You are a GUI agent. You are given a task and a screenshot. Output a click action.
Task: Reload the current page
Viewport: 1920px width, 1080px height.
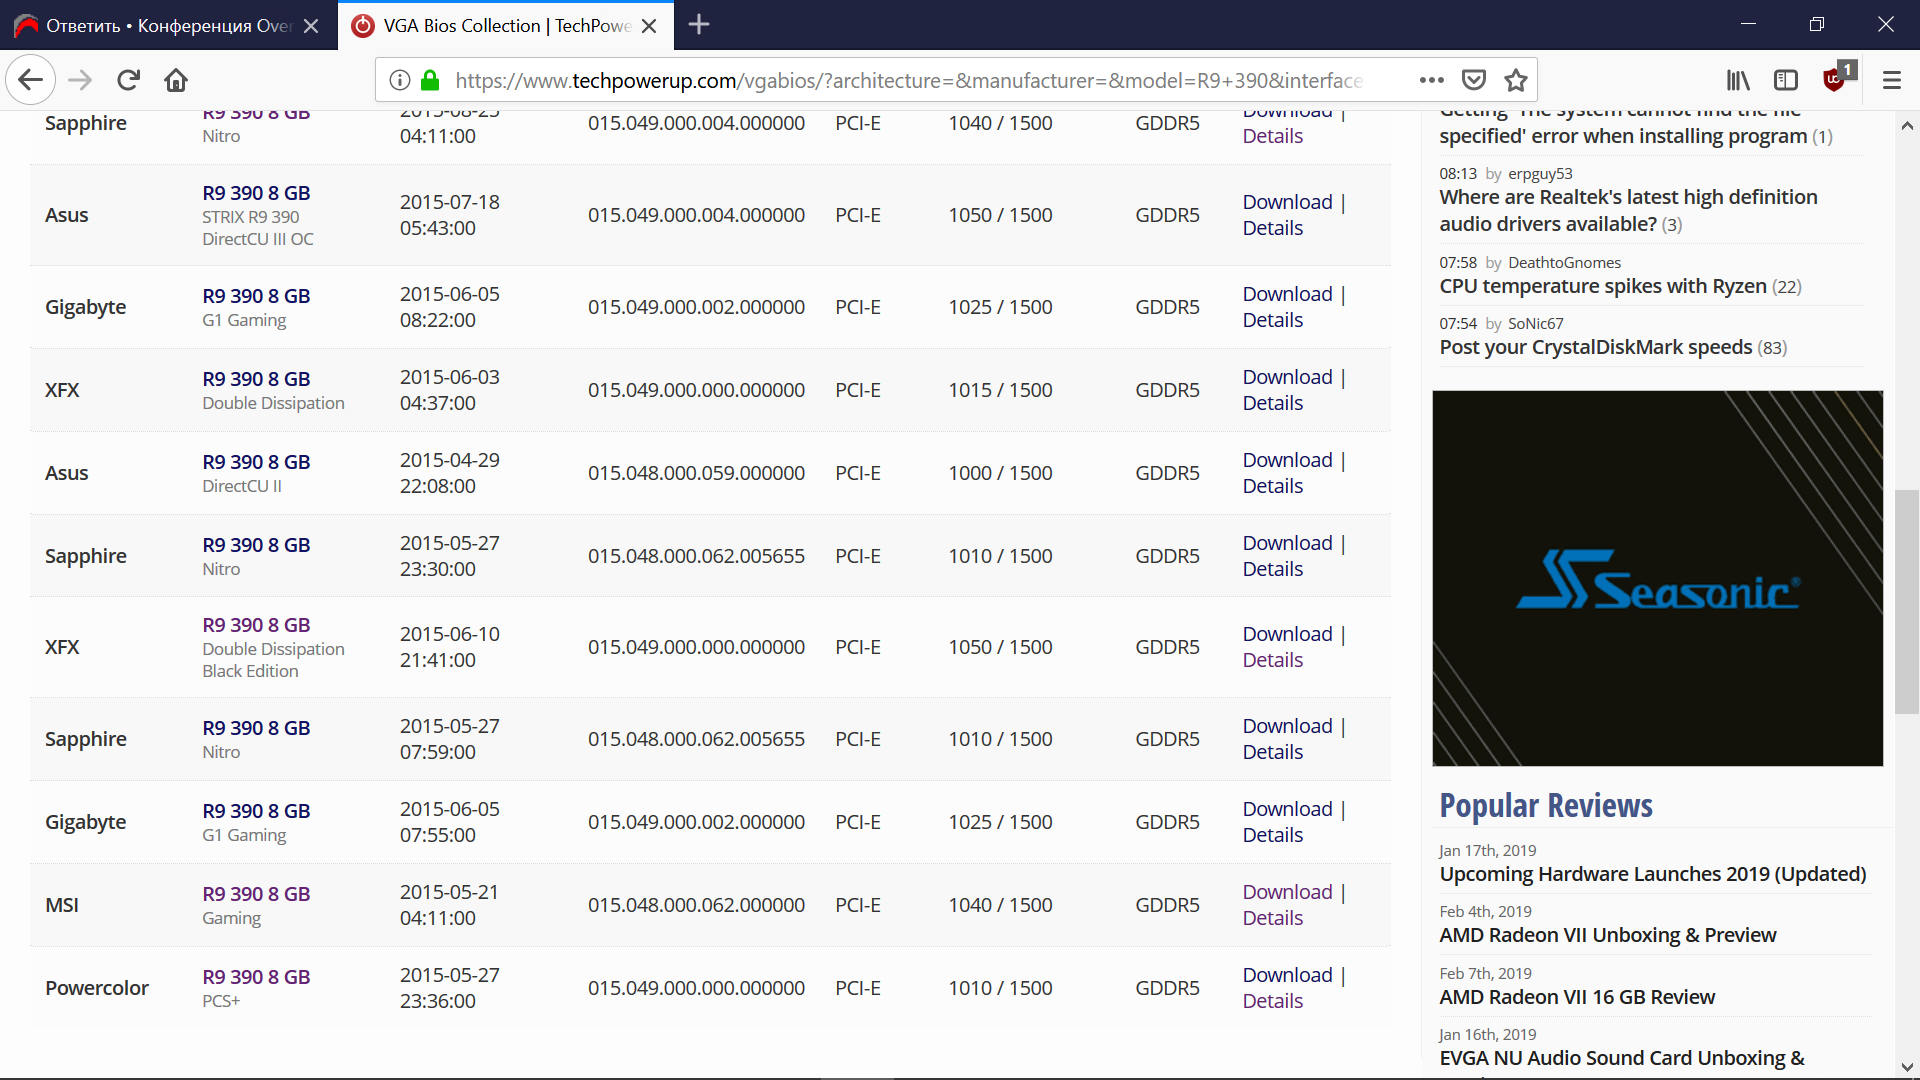click(x=128, y=80)
